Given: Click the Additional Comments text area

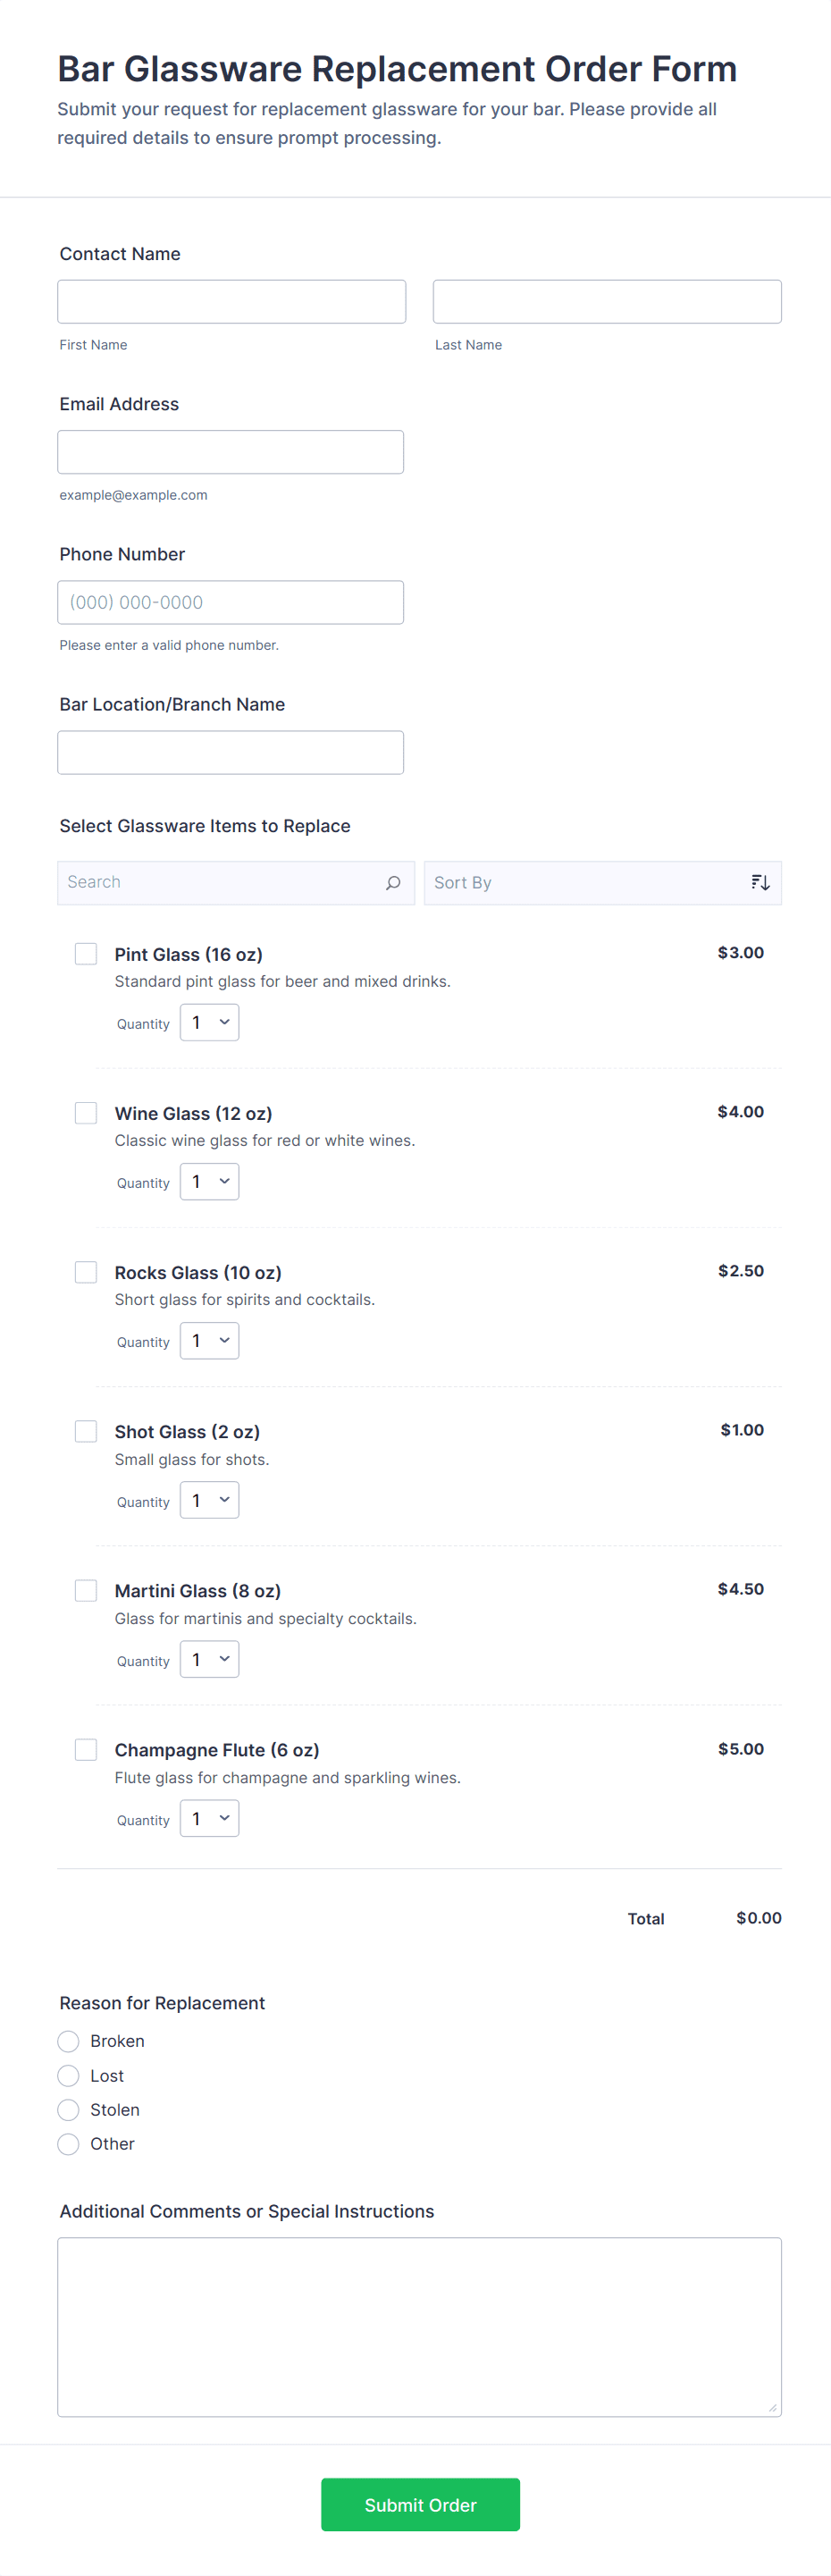Looking at the screenshot, I should 419,2326.
